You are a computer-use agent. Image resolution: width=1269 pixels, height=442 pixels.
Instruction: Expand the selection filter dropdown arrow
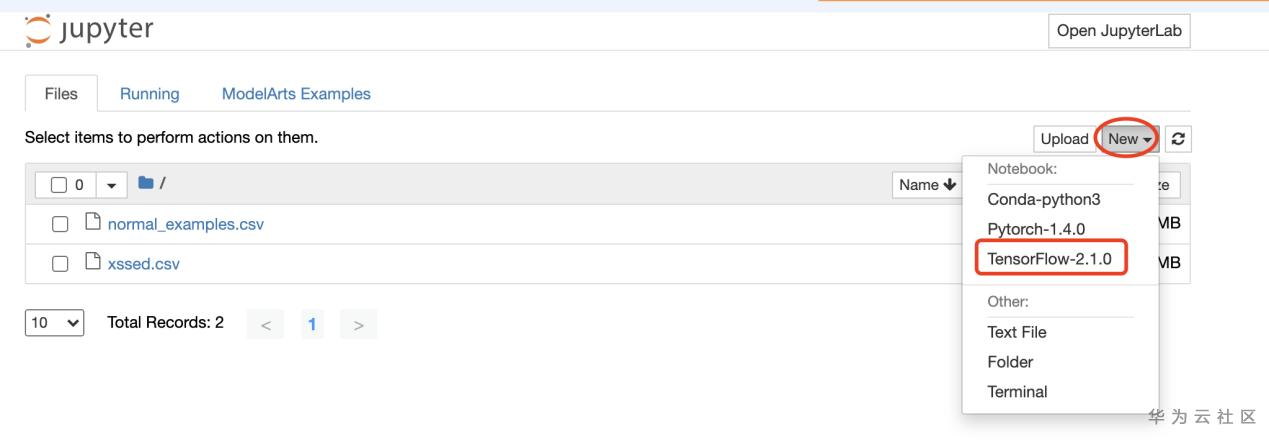tap(109, 185)
